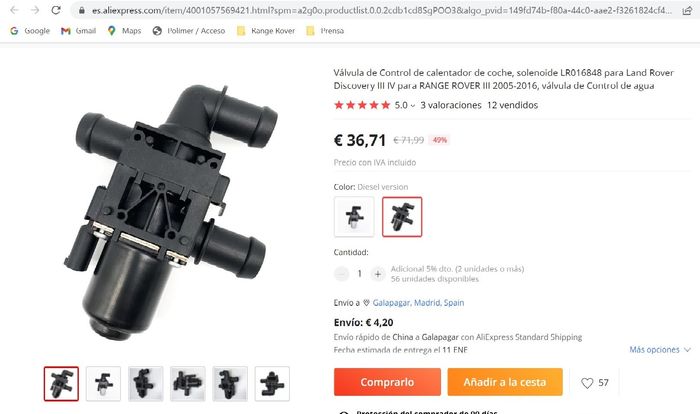Decrease quantity with the minus button
The image size is (700, 414).
(x=342, y=274)
